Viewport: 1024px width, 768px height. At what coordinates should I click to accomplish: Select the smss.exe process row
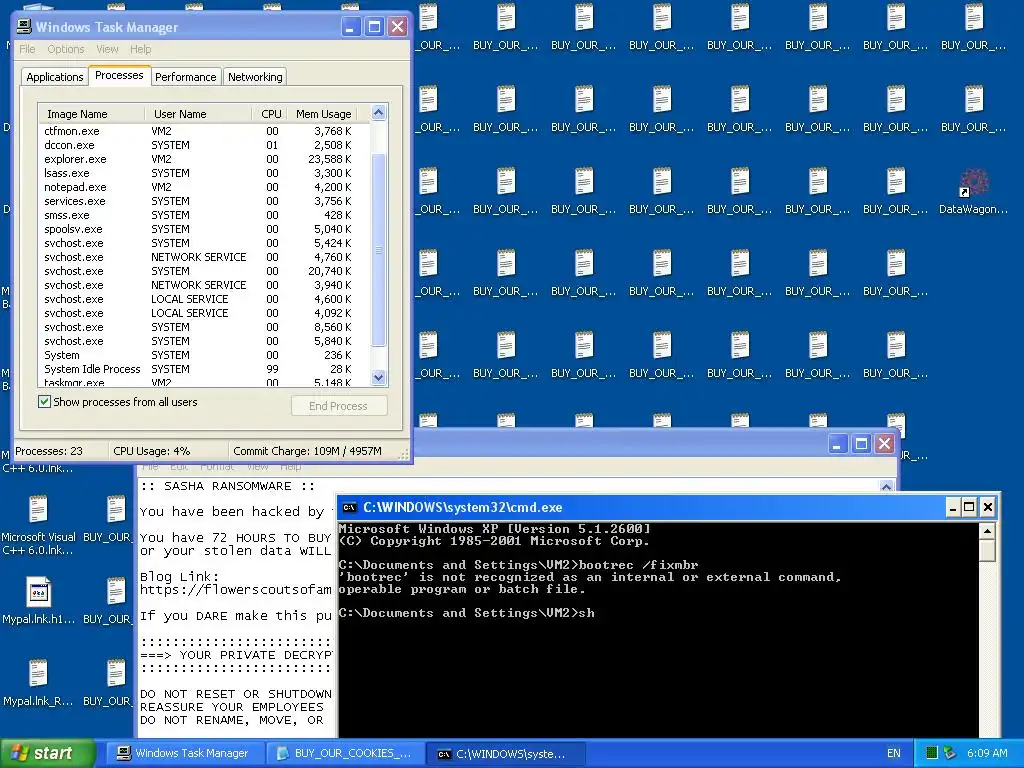pos(204,215)
